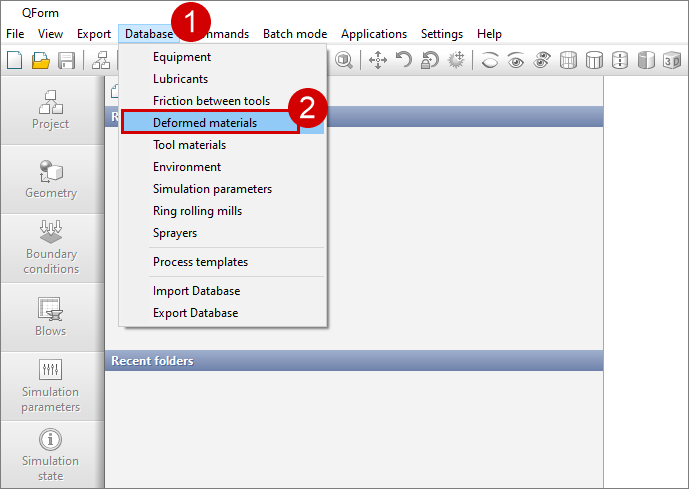Click the open folder toolbar icon

(x=41, y=60)
